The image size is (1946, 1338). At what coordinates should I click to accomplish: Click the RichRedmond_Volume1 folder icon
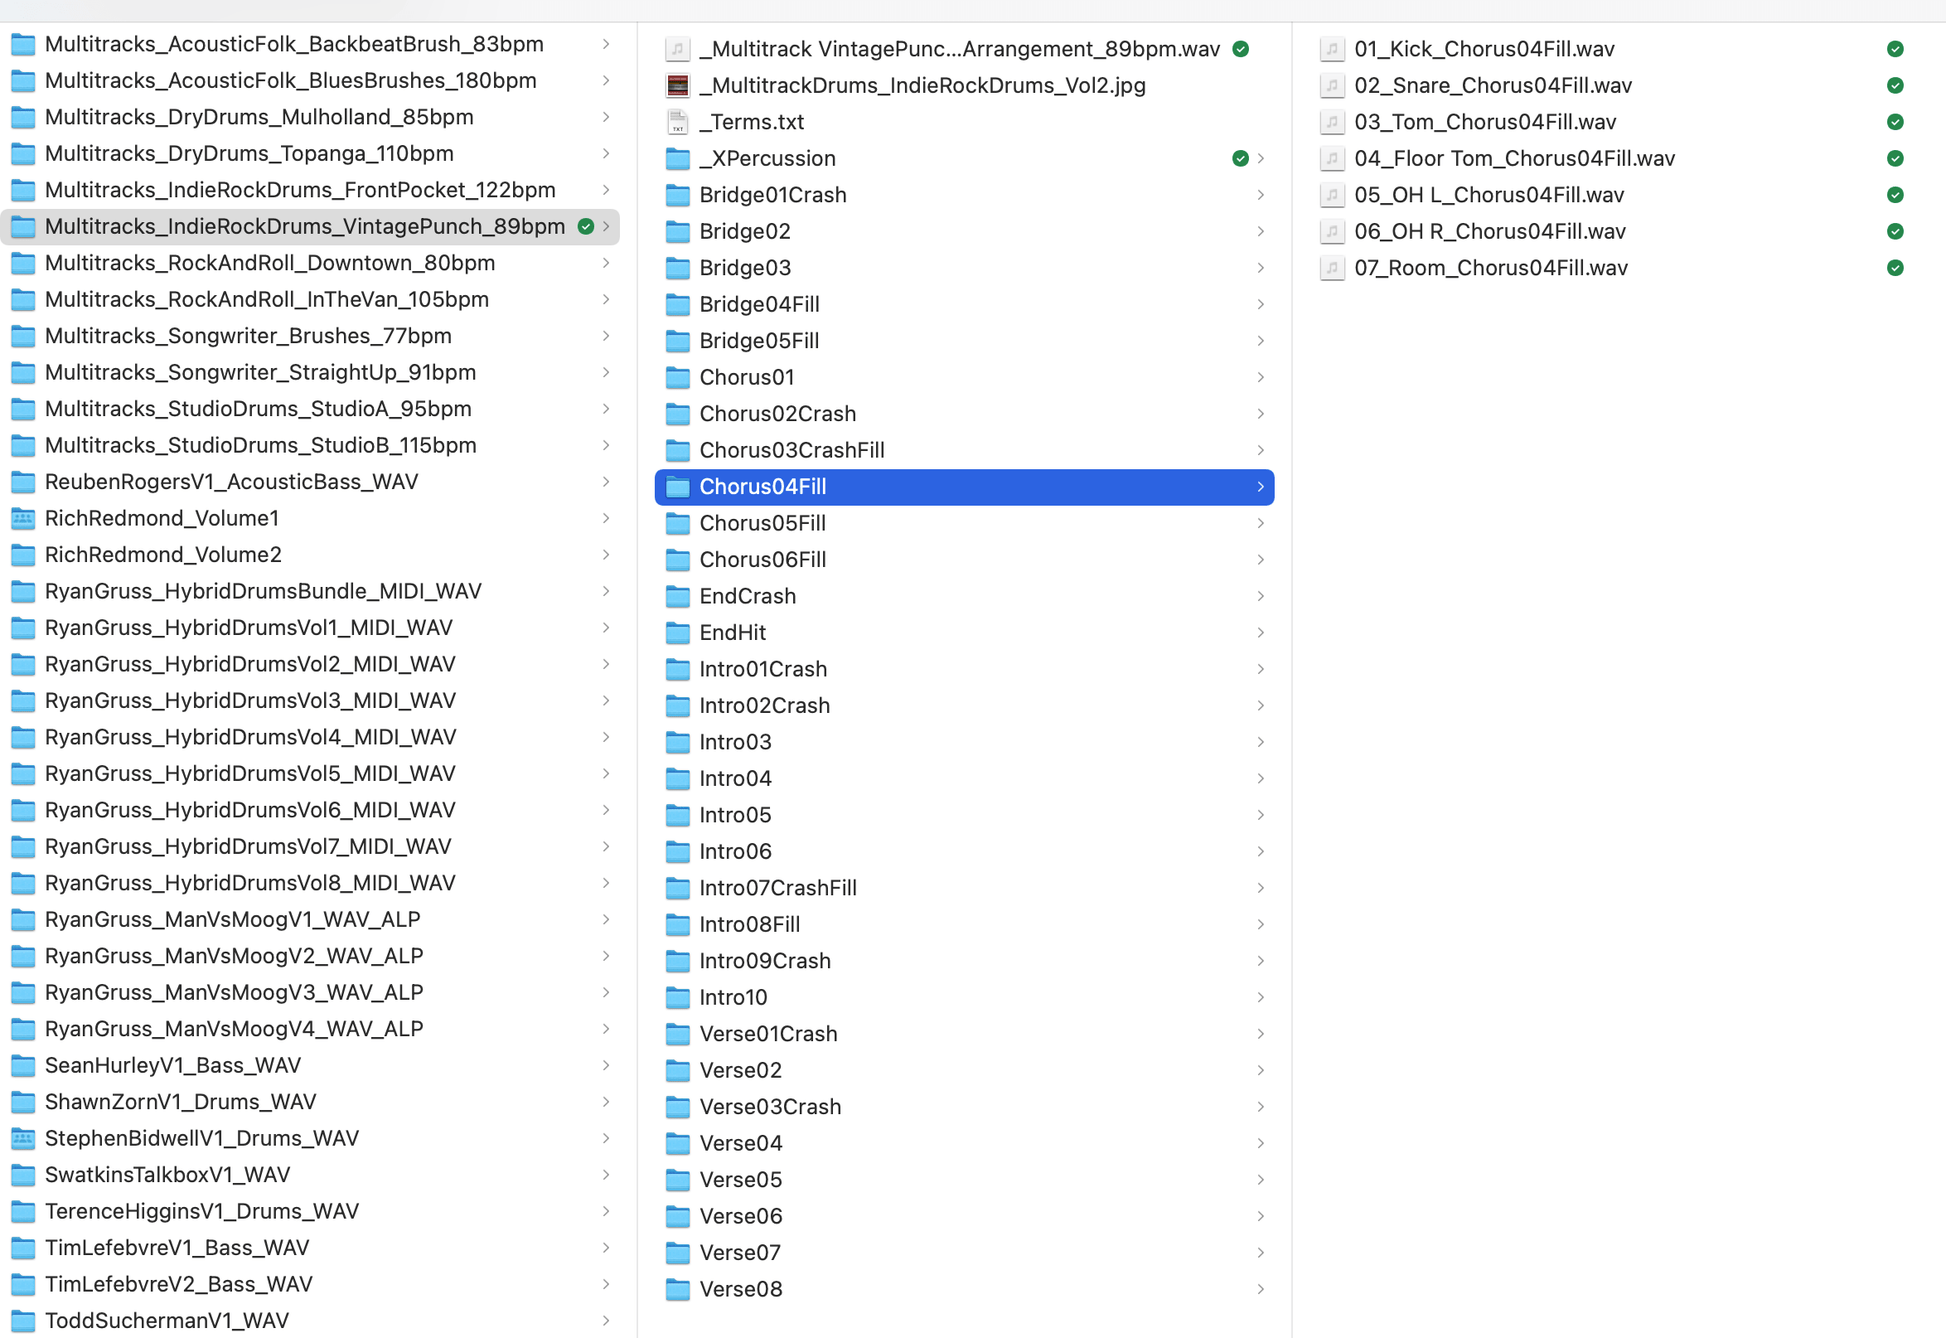tap(23, 518)
